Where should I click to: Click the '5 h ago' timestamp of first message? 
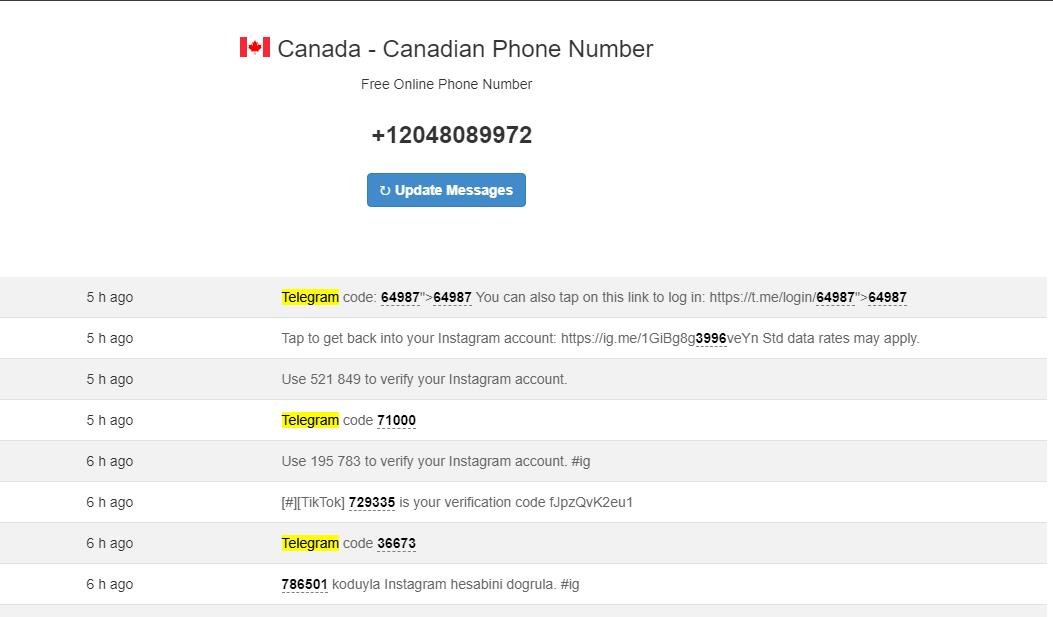pos(109,297)
